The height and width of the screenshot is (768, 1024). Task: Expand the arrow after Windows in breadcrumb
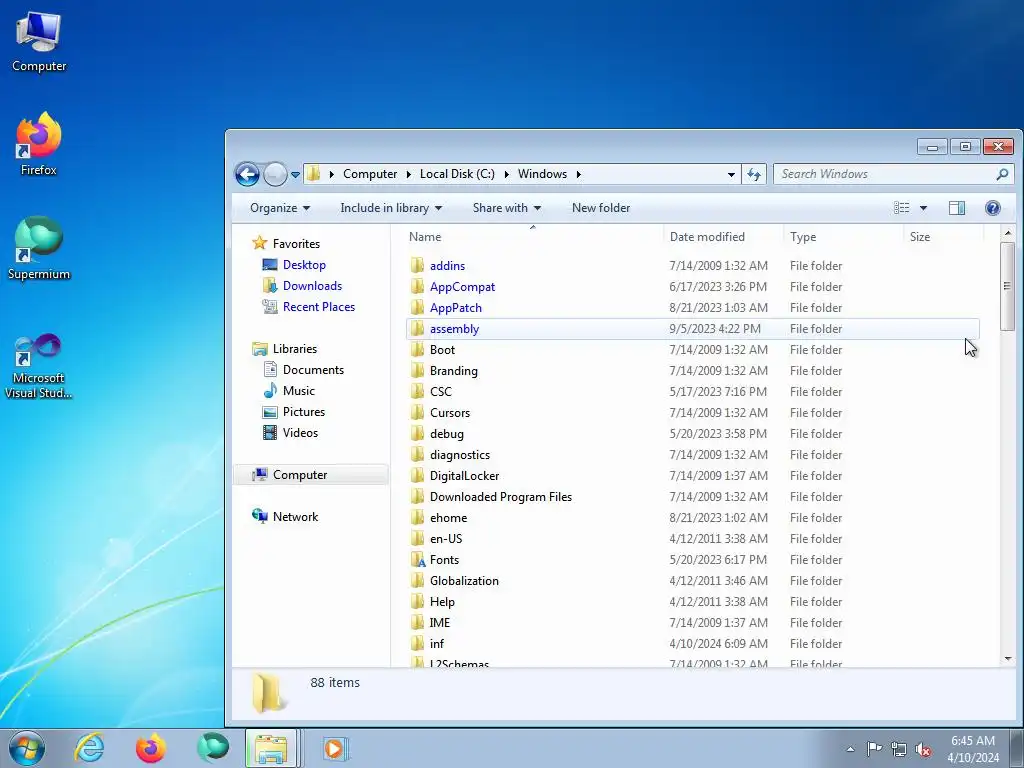(x=579, y=174)
